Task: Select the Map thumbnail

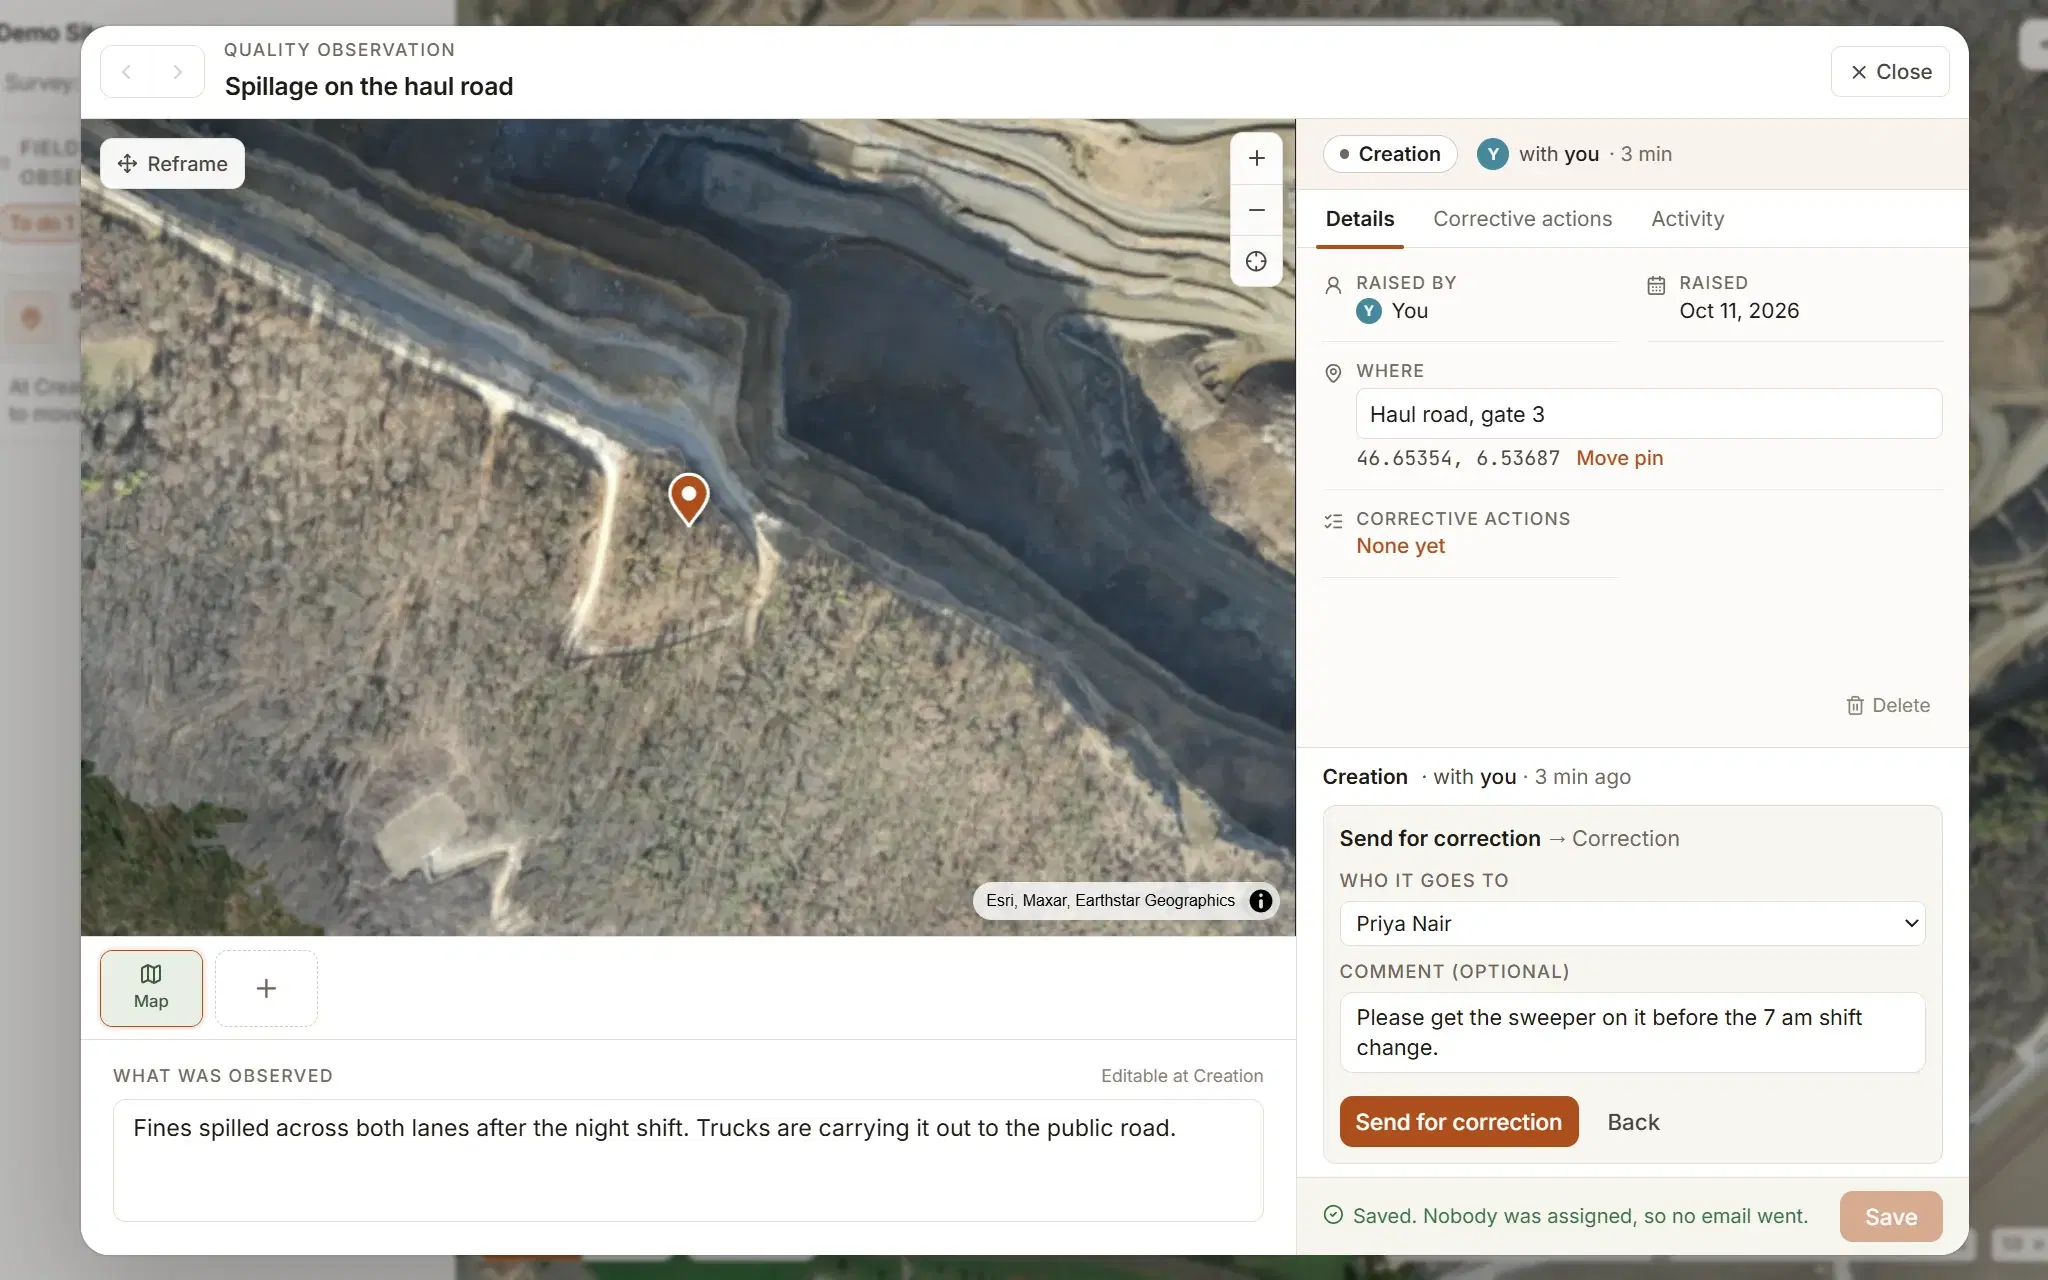Action: click(151, 988)
